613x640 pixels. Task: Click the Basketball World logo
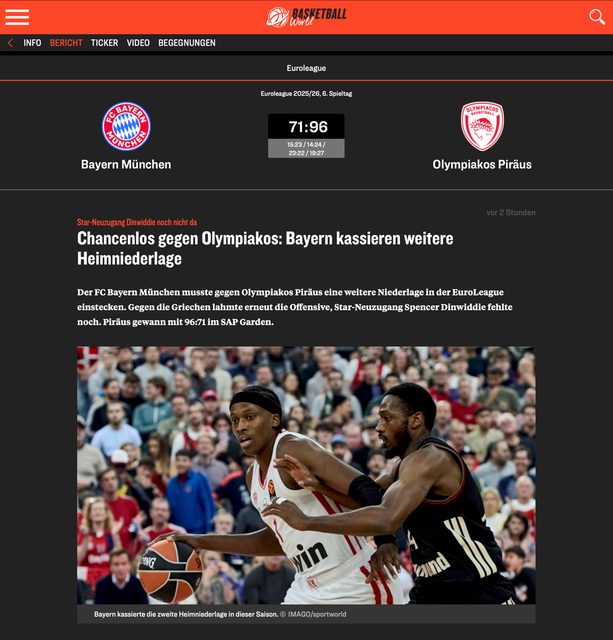click(306, 17)
